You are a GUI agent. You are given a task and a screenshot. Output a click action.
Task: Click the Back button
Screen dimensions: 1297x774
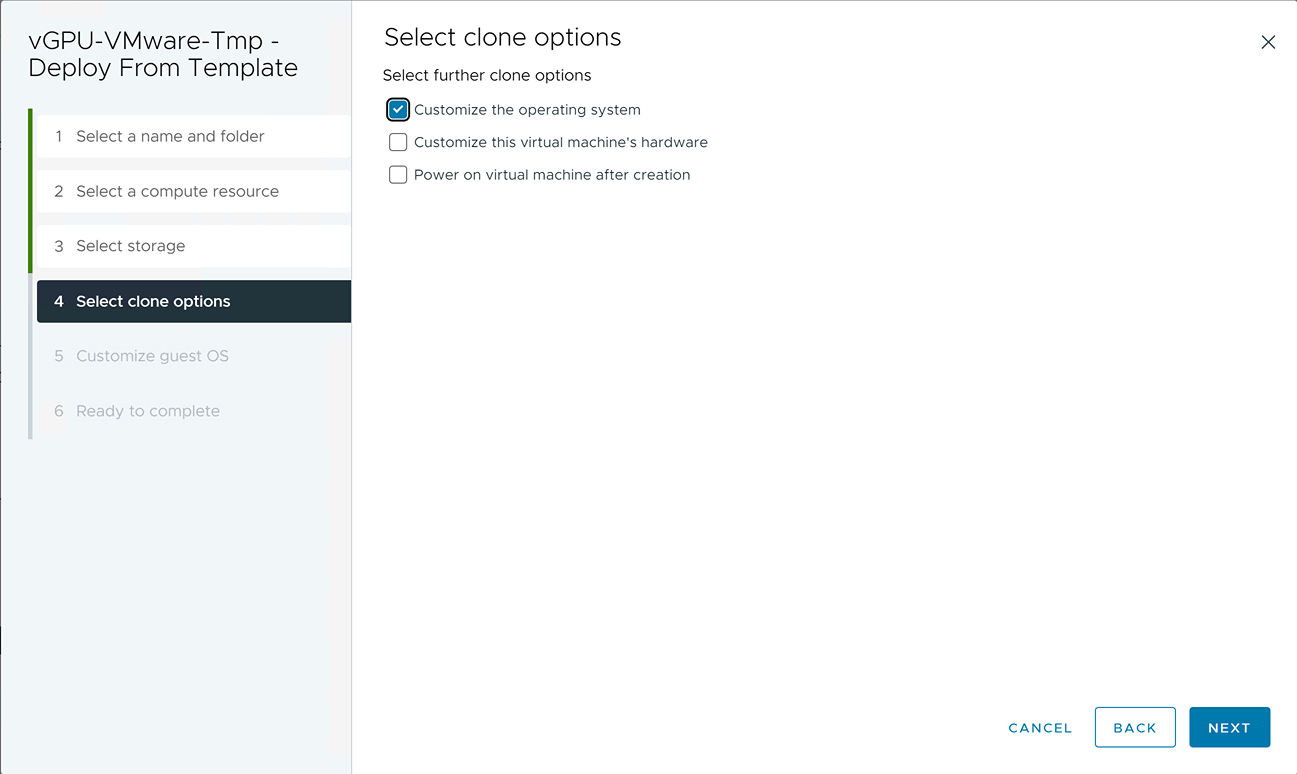pos(1134,728)
